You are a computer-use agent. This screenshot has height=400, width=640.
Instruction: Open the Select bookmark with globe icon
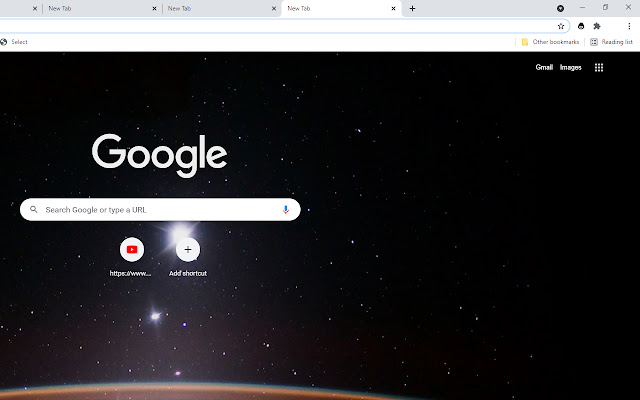(x=14, y=42)
